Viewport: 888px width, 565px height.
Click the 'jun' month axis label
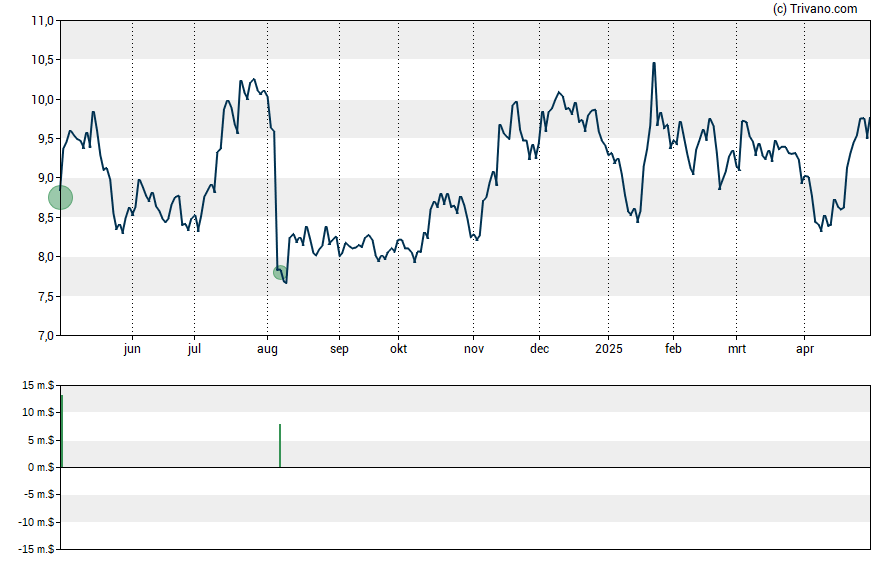[x=132, y=349]
